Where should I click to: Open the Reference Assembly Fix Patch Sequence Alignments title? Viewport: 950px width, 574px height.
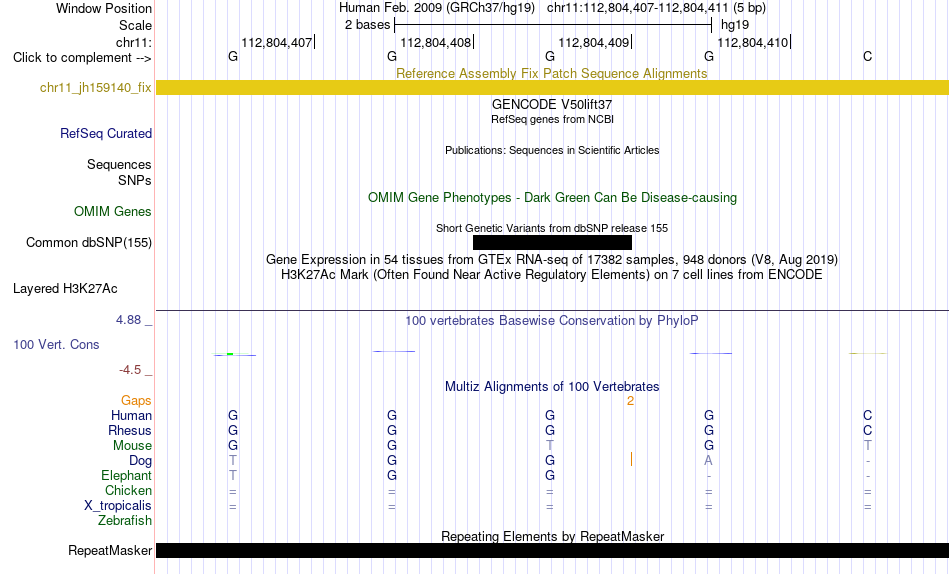click(551, 73)
